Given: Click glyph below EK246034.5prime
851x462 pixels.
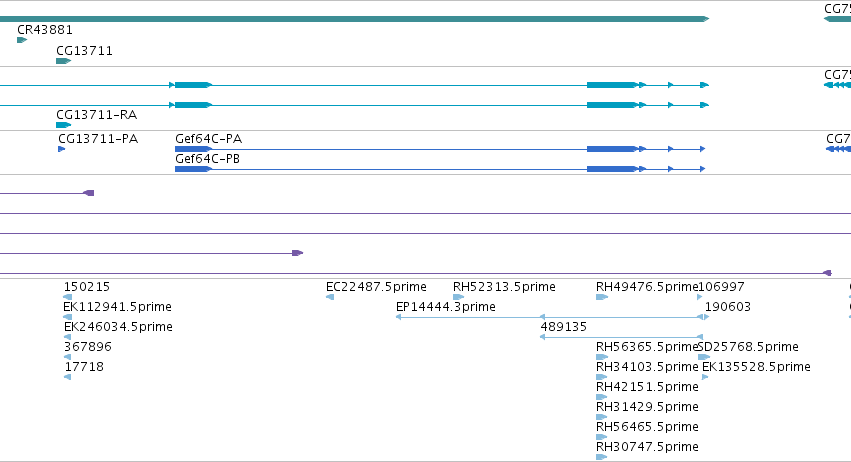Looking at the screenshot, I should tap(67, 337).
